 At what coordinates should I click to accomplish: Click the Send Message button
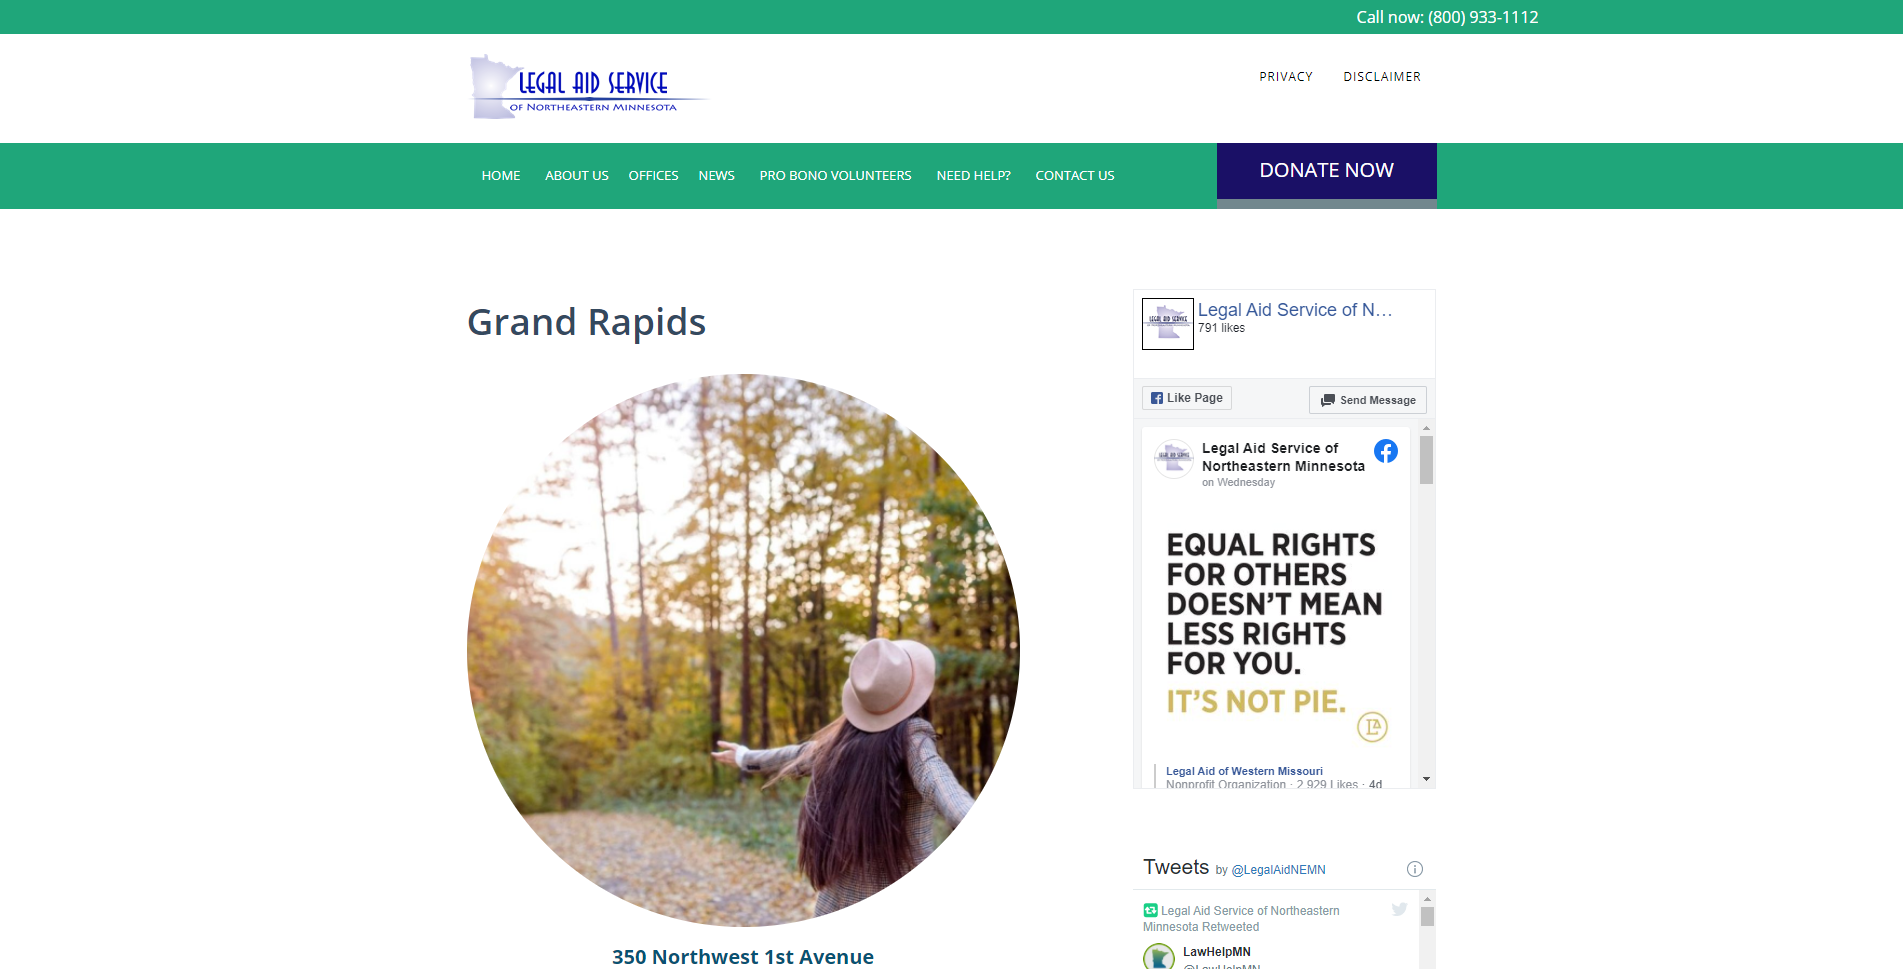click(x=1367, y=400)
